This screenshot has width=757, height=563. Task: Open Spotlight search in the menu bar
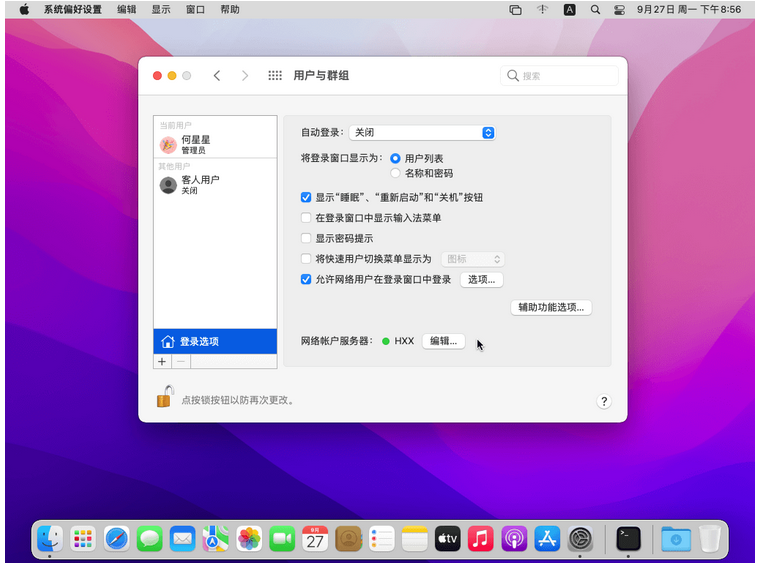click(x=595, y=10)
